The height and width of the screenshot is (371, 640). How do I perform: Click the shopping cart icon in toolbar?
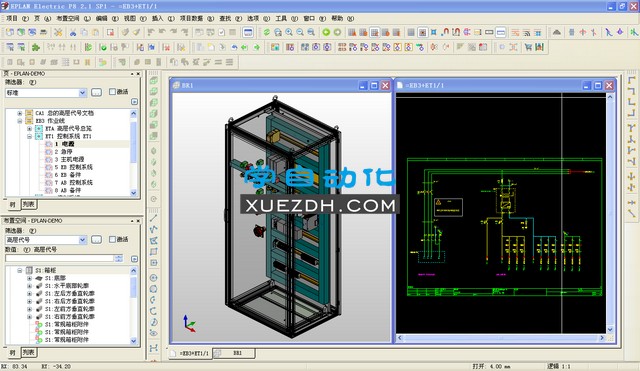(529, 47)
